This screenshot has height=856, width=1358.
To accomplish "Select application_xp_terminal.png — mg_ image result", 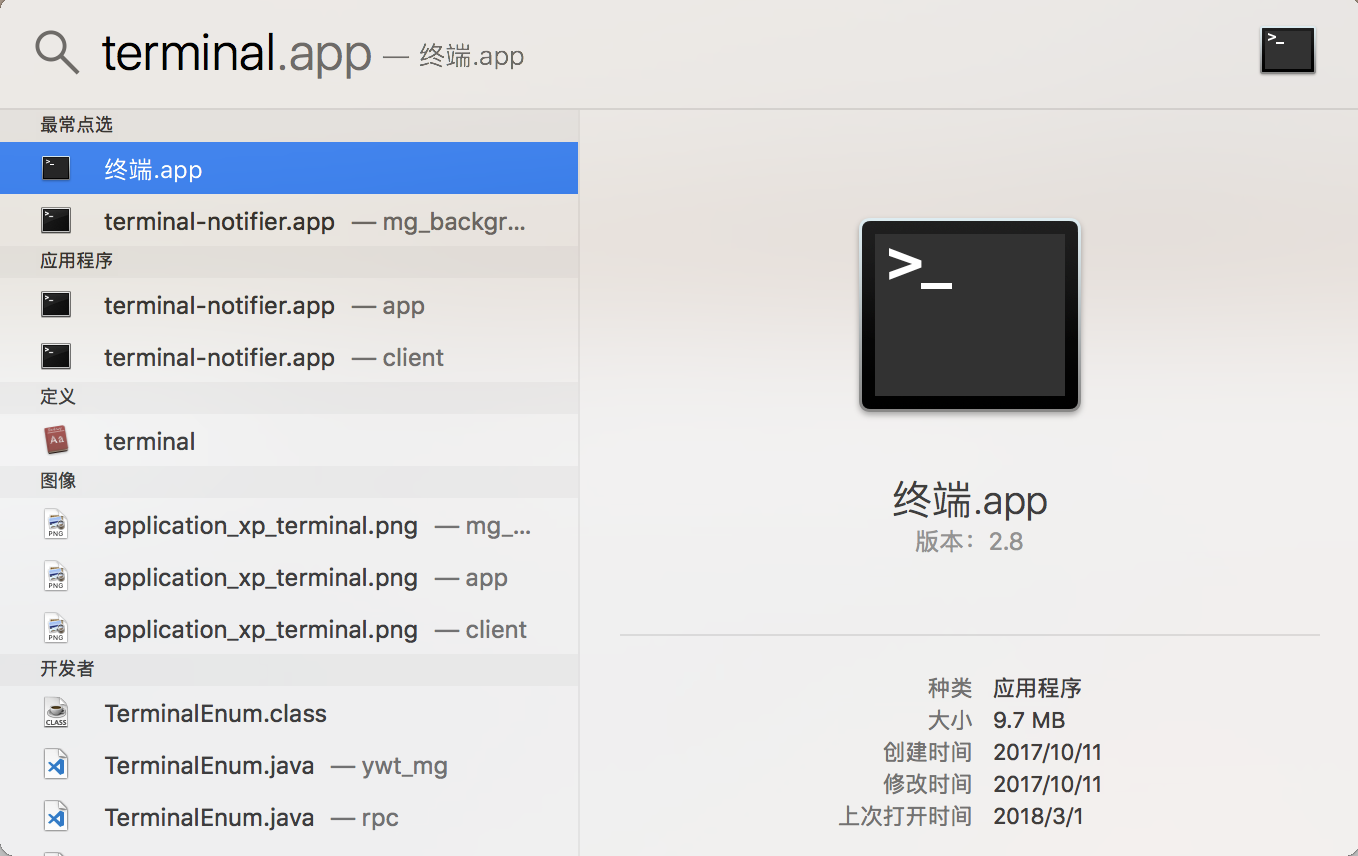I will (x=290, y=524).
